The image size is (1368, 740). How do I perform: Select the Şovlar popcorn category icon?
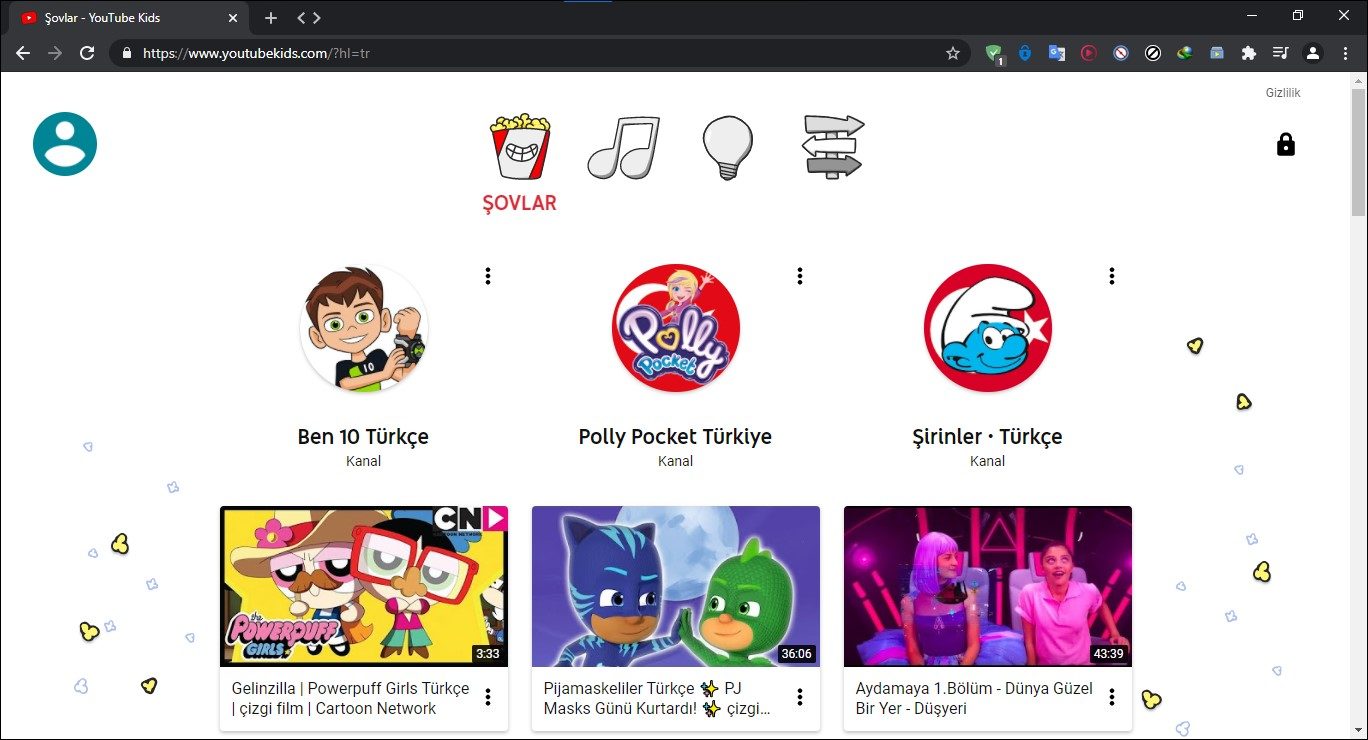click(x=519, y=148)
